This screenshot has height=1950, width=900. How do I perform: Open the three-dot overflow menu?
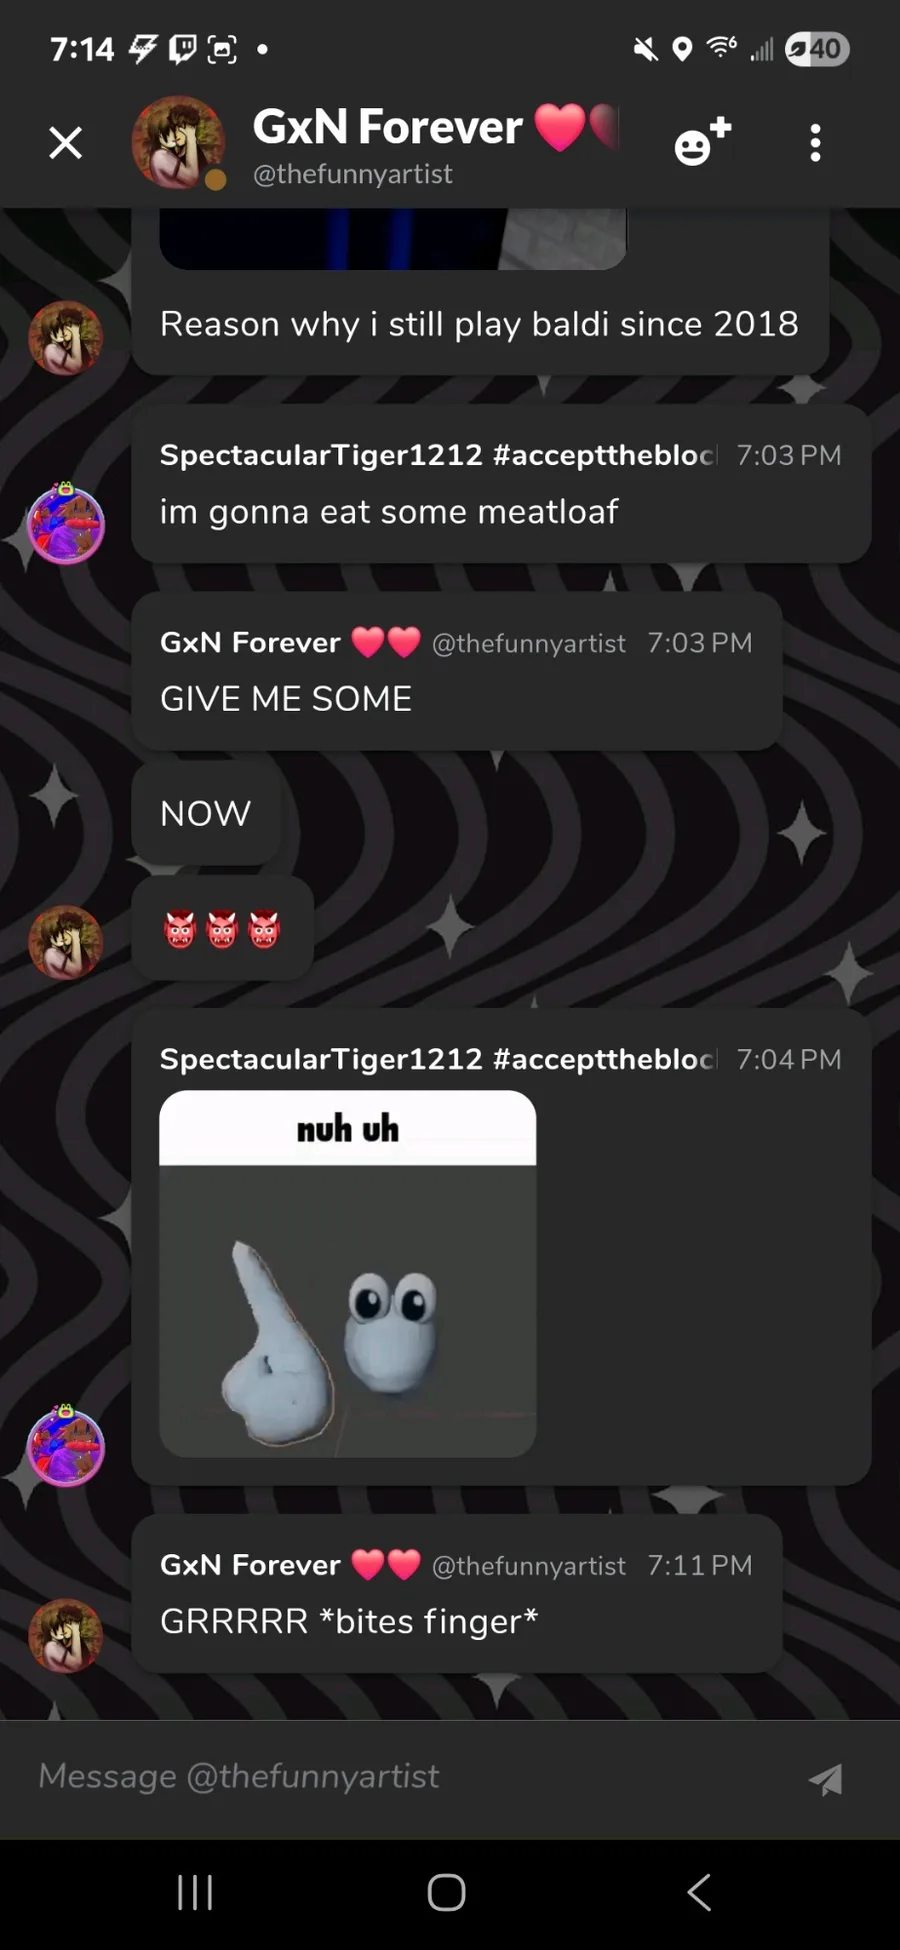(x=815, y=143)
